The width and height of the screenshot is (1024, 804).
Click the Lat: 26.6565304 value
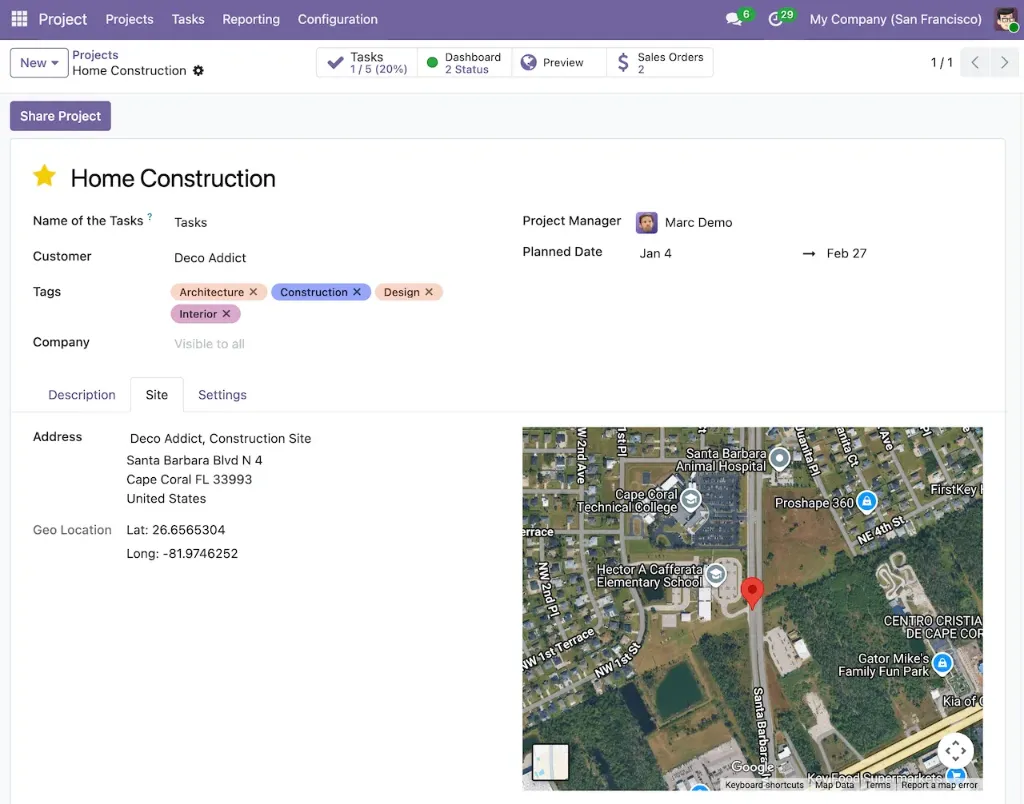(x=176, y=530)
